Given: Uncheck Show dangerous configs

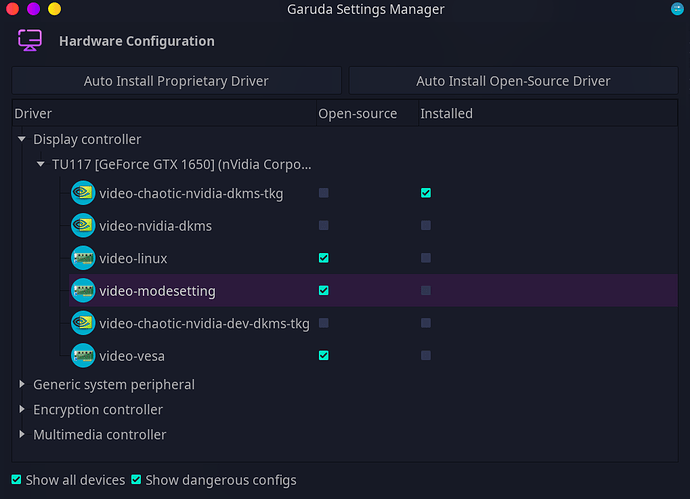Looking at the screenshot, I should tap(136, 480).
